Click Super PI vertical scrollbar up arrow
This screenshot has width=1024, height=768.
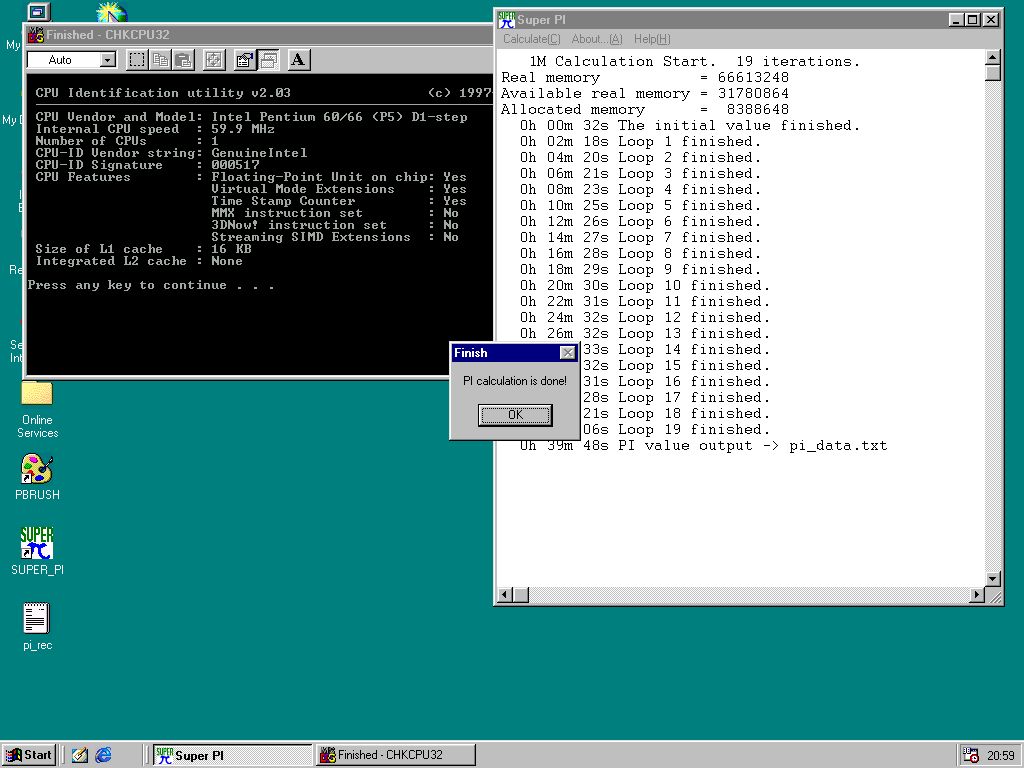[x=993, y=57]
